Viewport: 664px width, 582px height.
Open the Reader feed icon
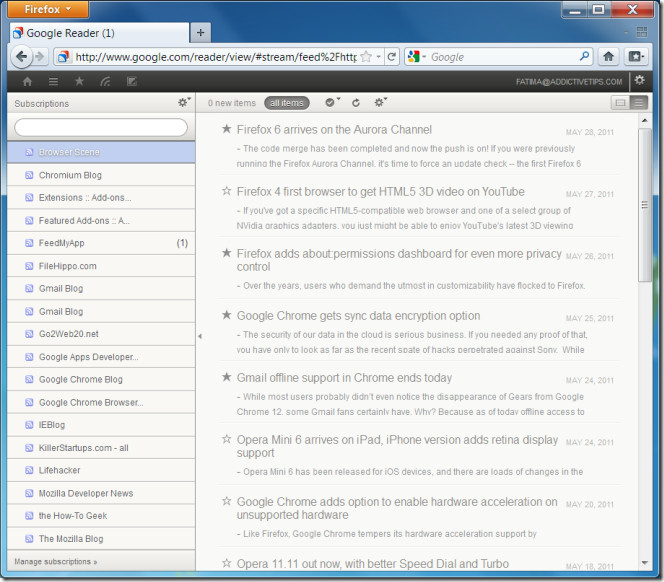pos(105,81)
